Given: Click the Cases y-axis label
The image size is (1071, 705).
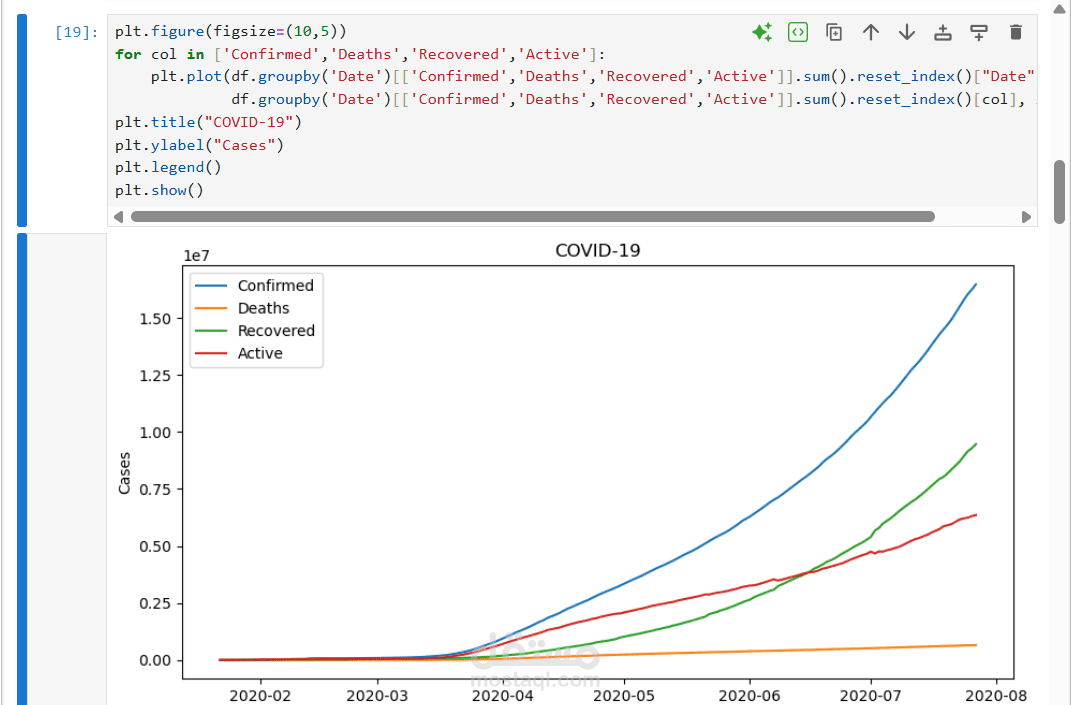Looking at the screenshot, I should [x=124, y=473].
